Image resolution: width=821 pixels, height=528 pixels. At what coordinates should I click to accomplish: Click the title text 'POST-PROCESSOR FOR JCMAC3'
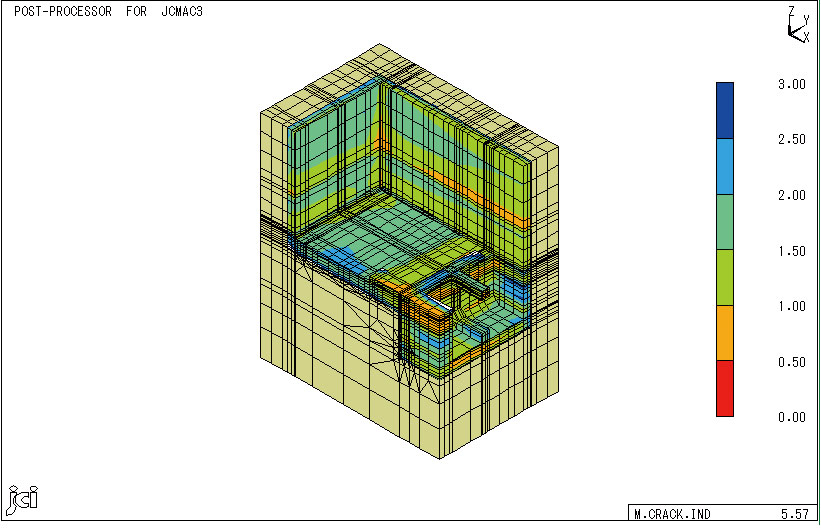coord(108,12)
